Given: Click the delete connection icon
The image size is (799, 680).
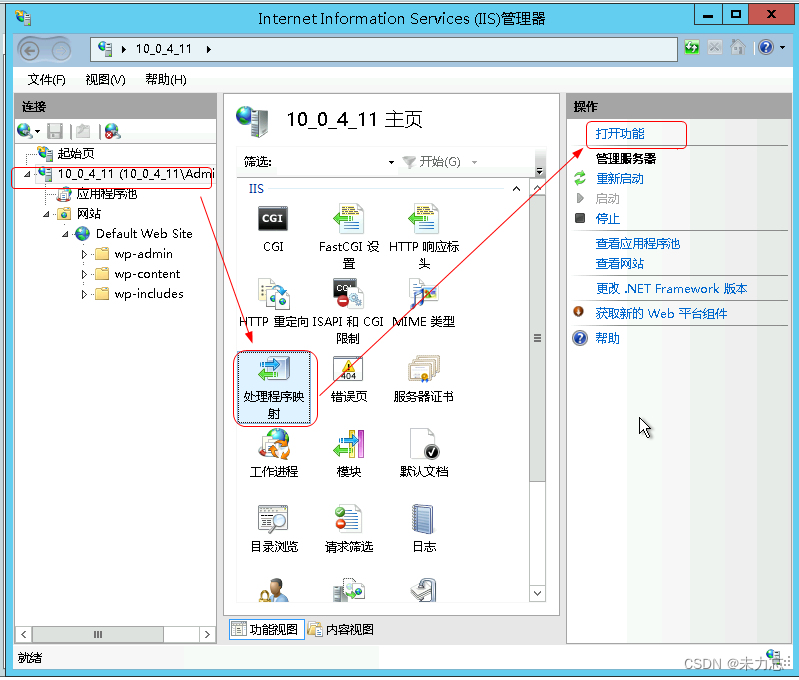Looking at the screenshot, I should (112, 131).
